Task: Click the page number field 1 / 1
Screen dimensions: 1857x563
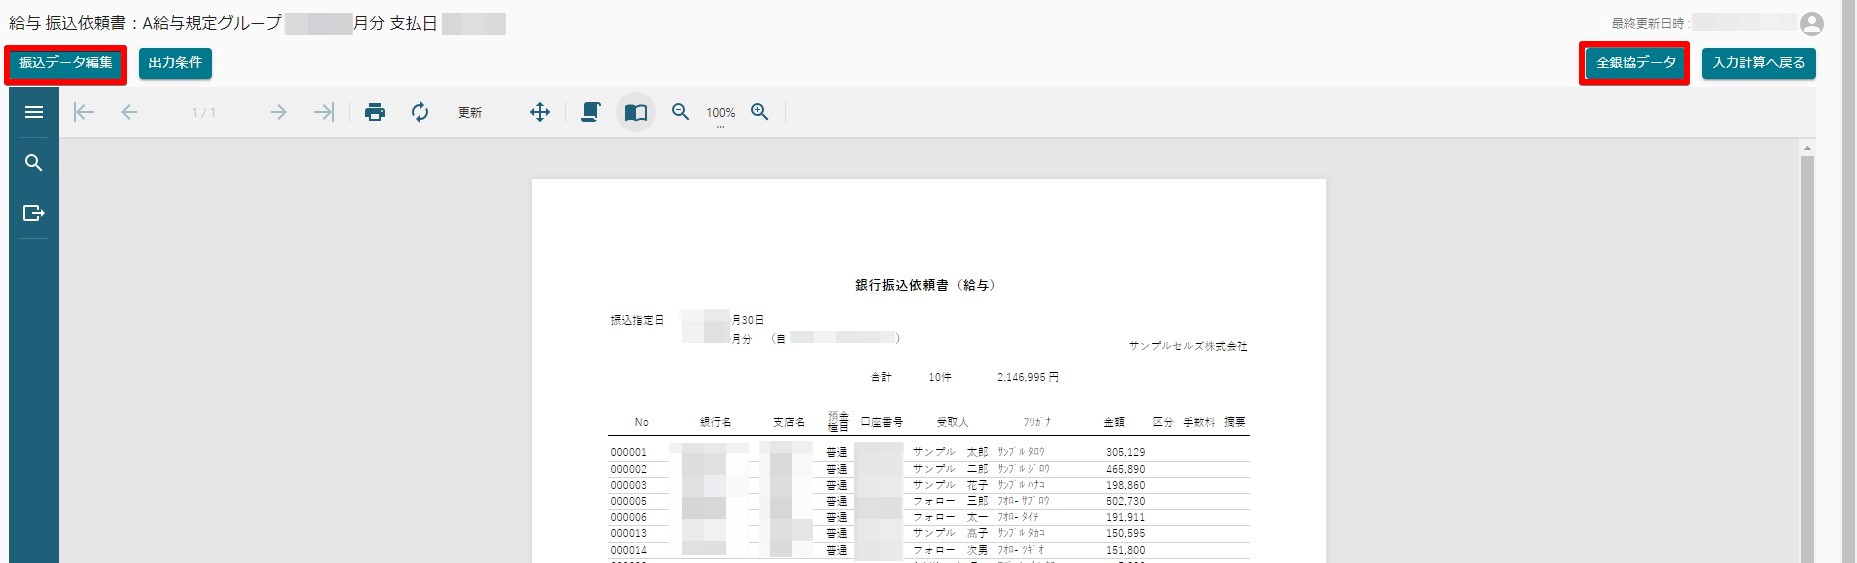Action: pyautogui.click(x=204, y=113)
